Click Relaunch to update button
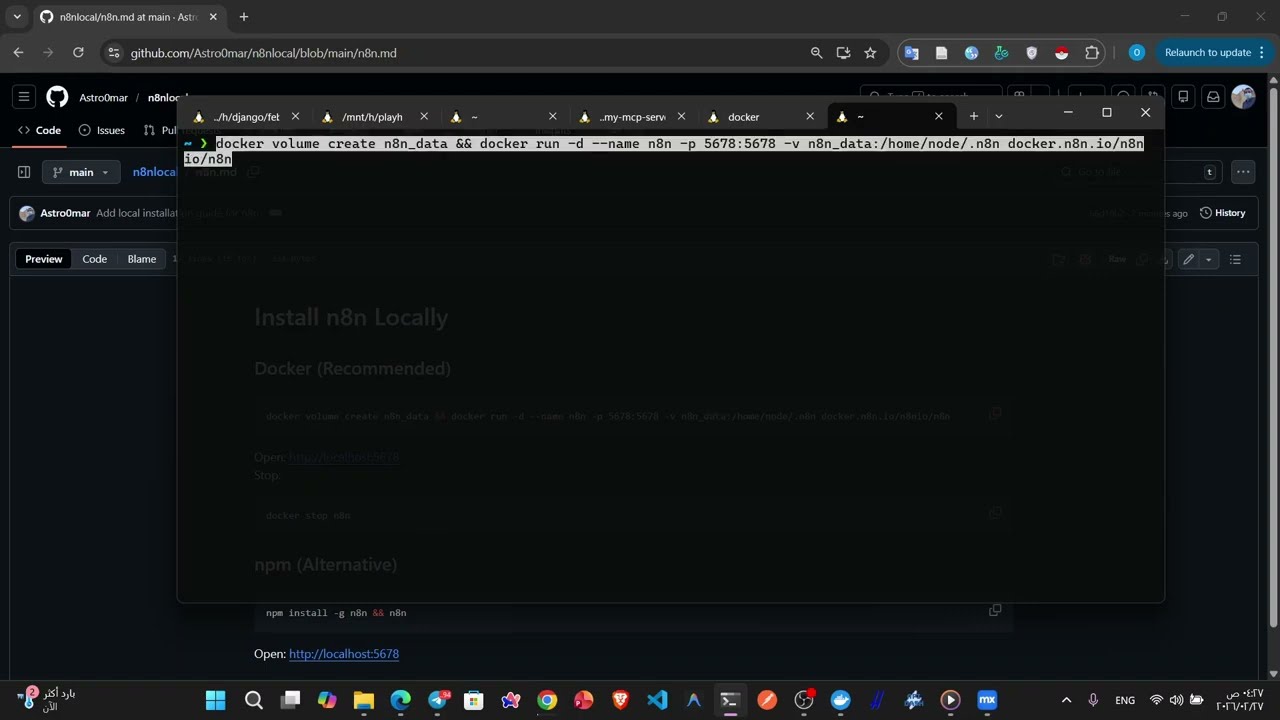This screenshot has height=720, width=1280. (x=1208, y=53)
